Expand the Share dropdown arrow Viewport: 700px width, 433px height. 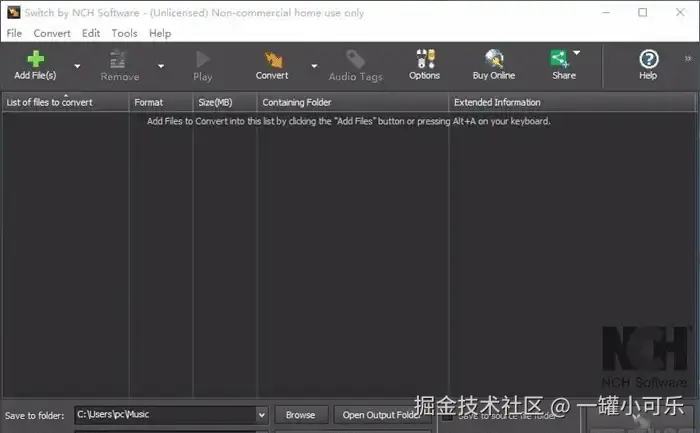coord(577,53)
